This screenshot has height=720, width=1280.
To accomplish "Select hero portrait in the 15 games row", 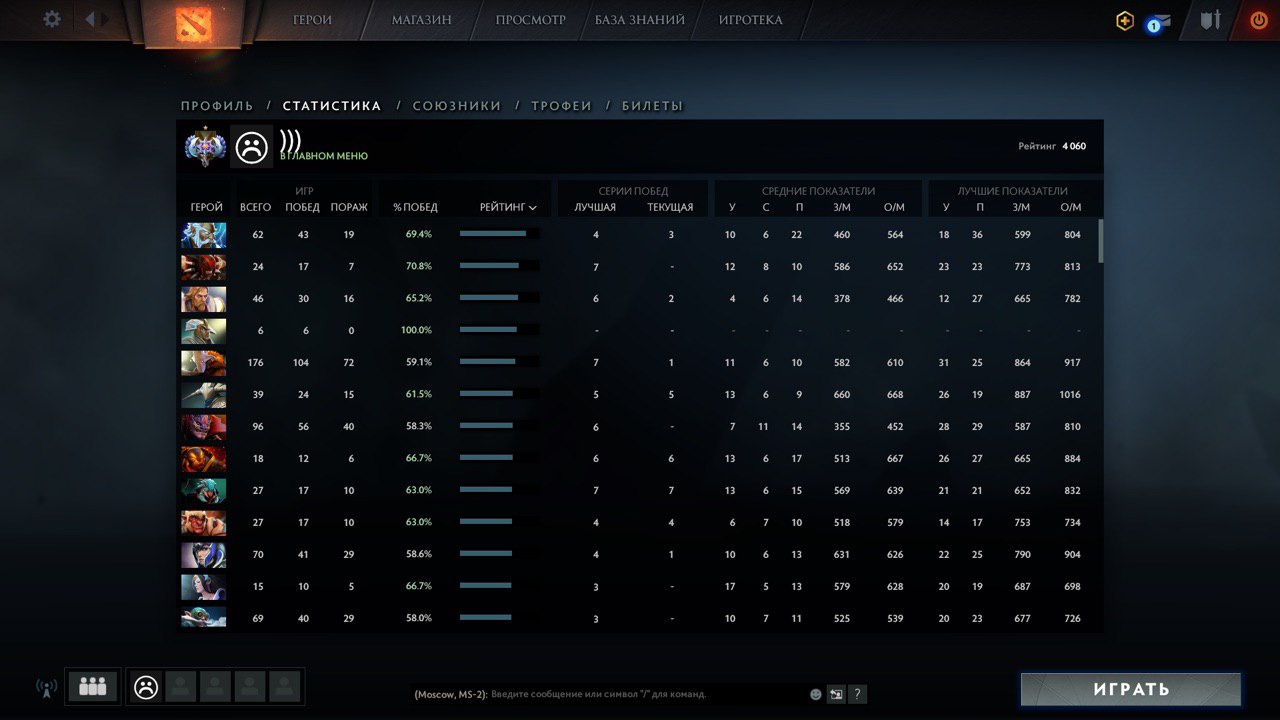I will [x=204, y=587].
